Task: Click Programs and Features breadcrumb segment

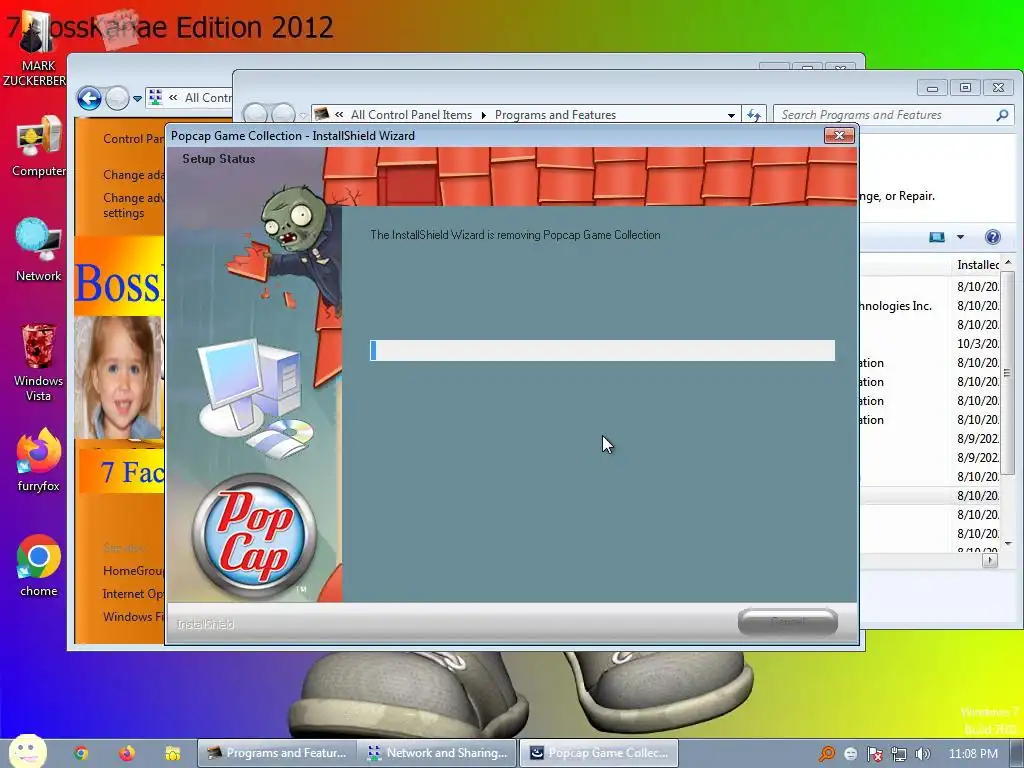Action: pos(555,115)
